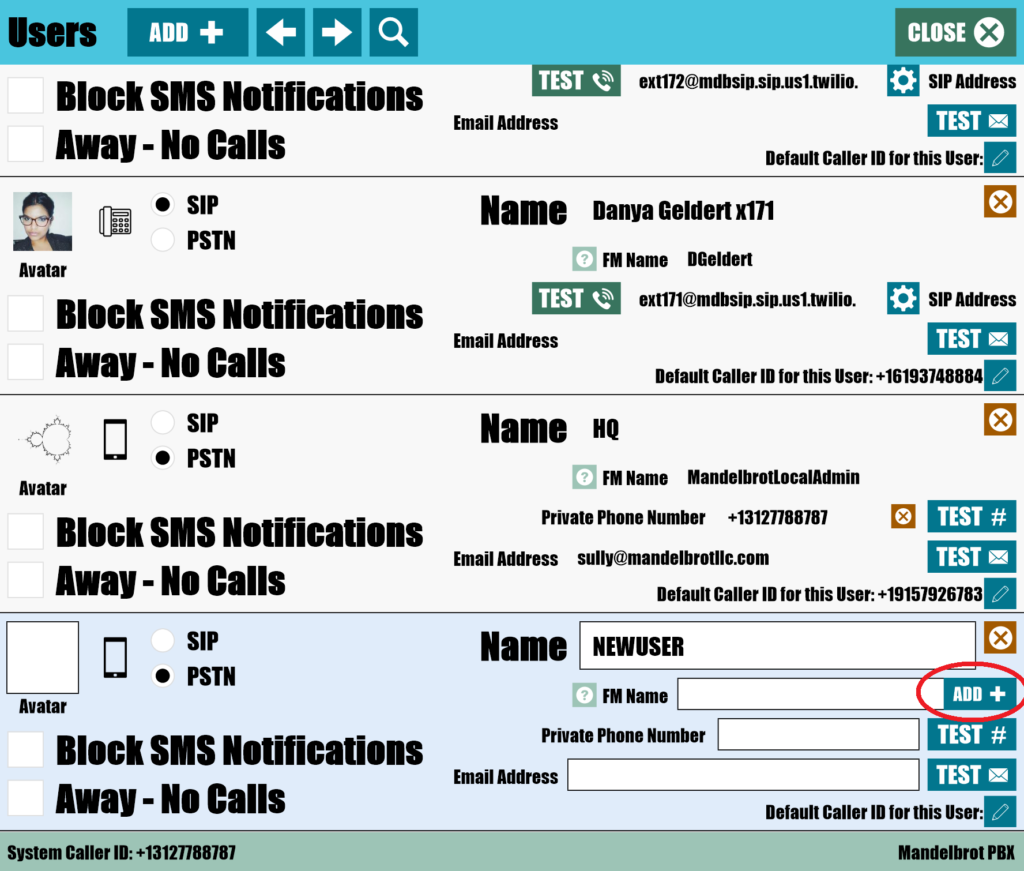This screenshot has height=871, width=1024.
Task: Test SIP call for ext172
Action: point(576,80)
